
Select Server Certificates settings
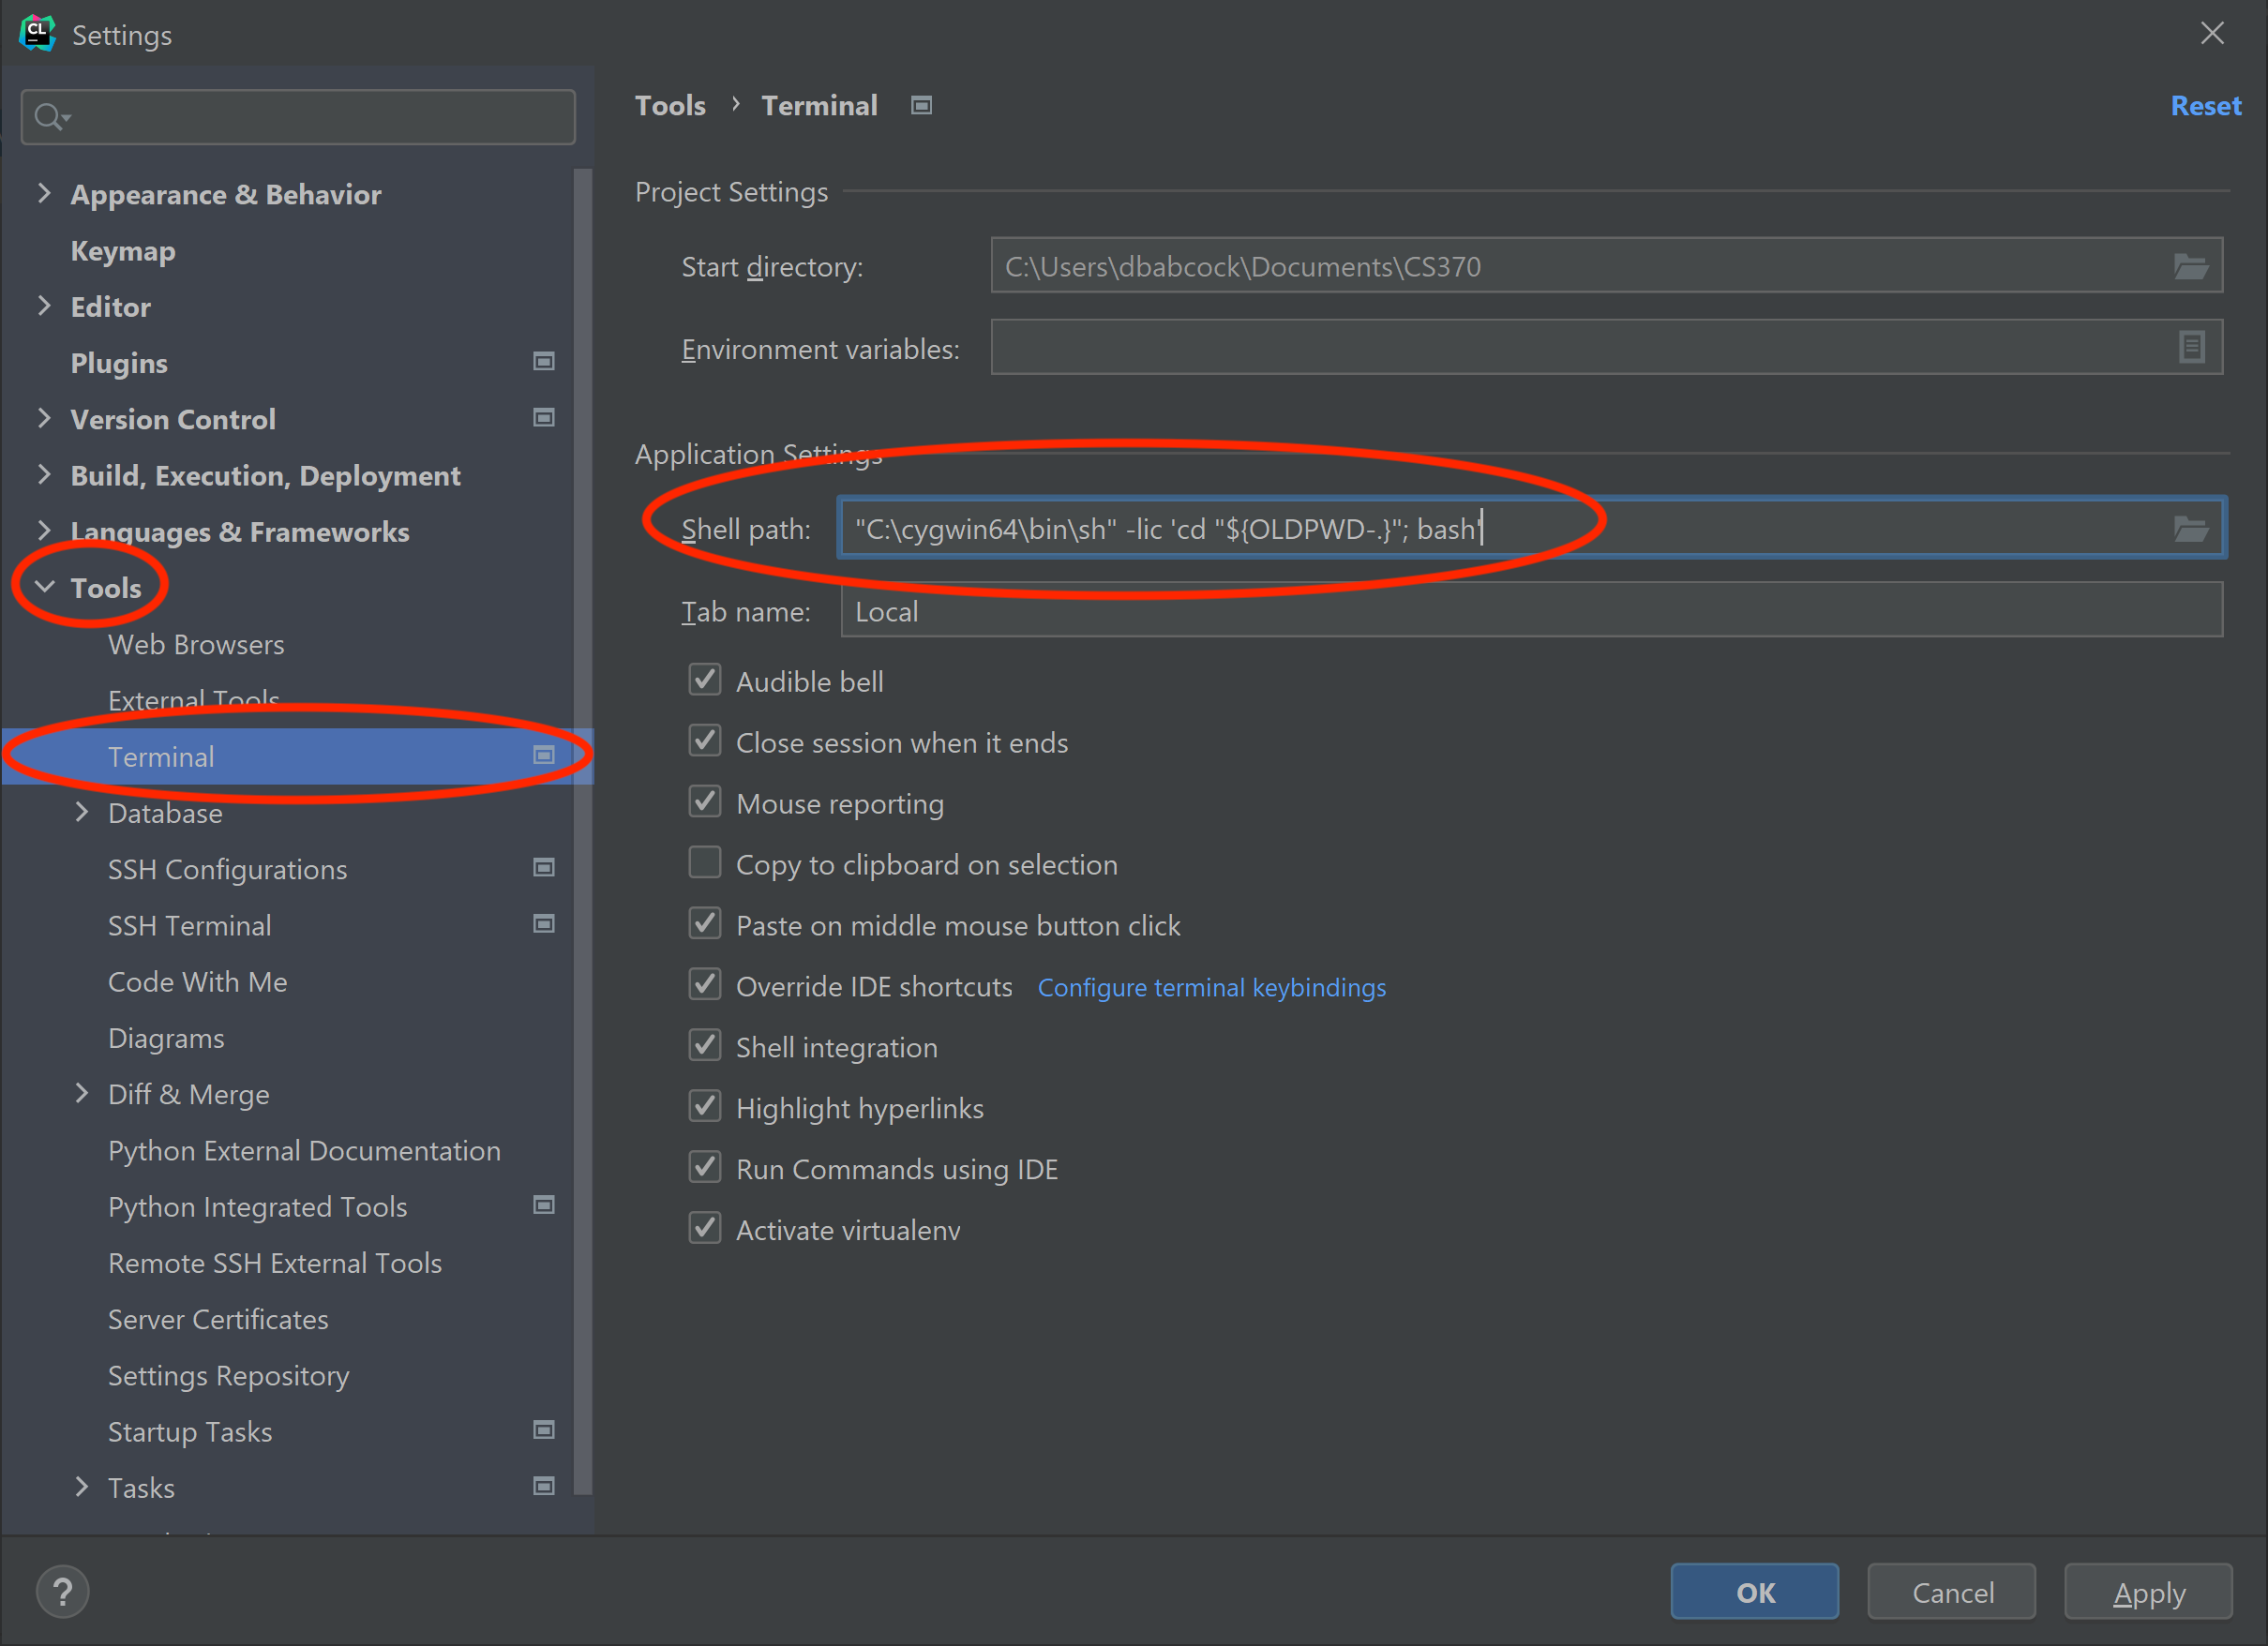(x=218, y=1319)
